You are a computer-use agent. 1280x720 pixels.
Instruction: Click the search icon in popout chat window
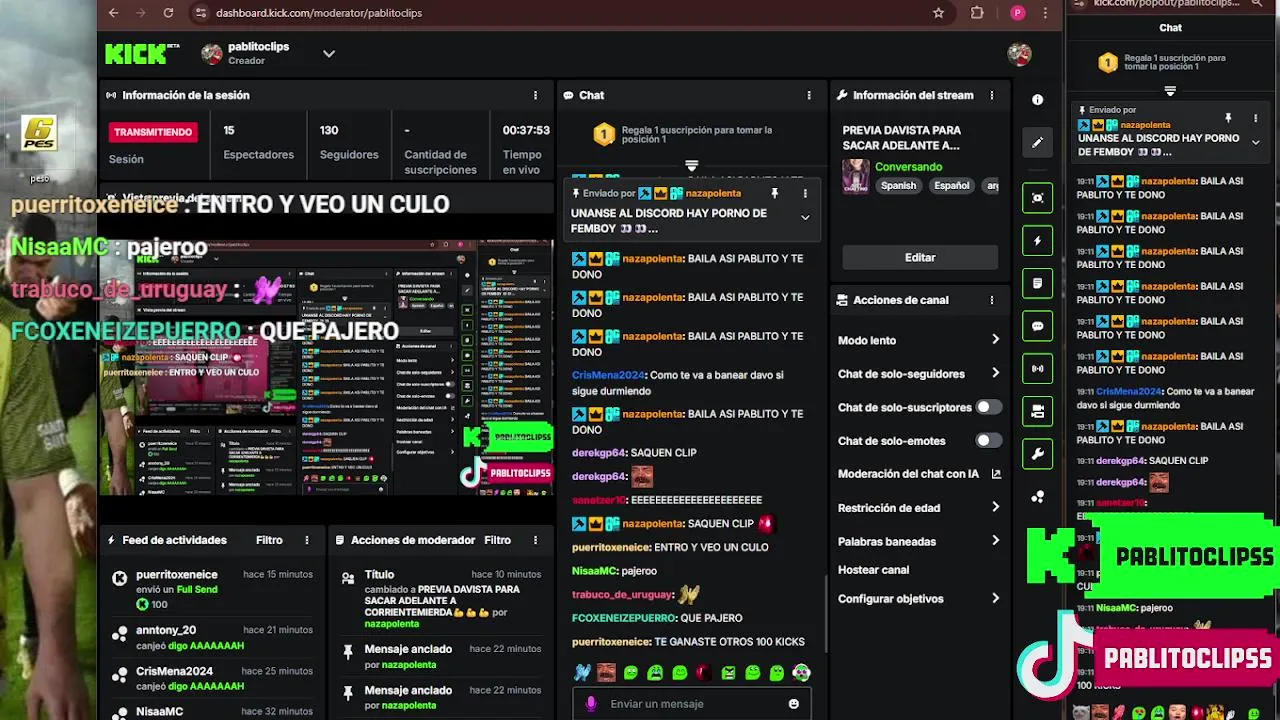(1257, 4)
